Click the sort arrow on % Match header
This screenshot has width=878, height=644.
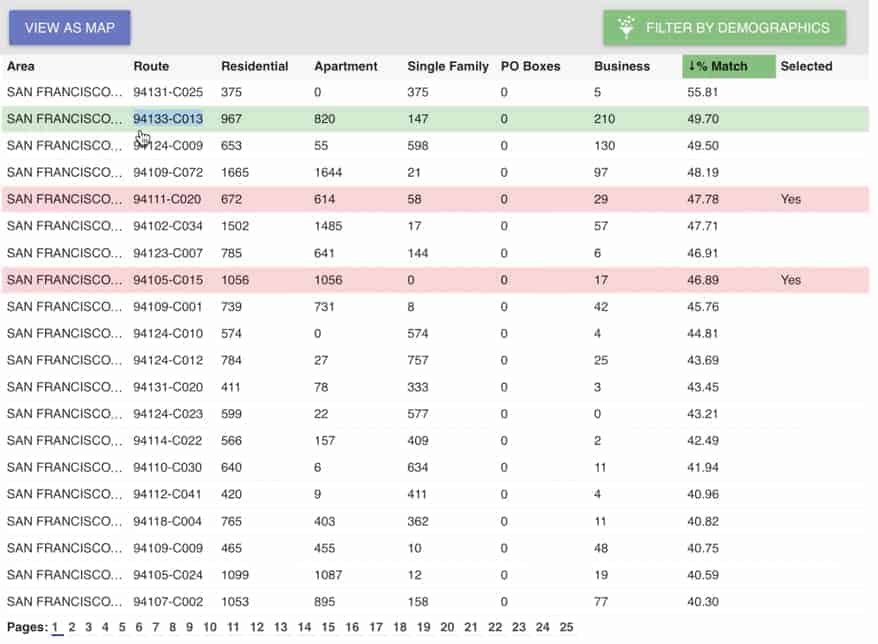691,66
